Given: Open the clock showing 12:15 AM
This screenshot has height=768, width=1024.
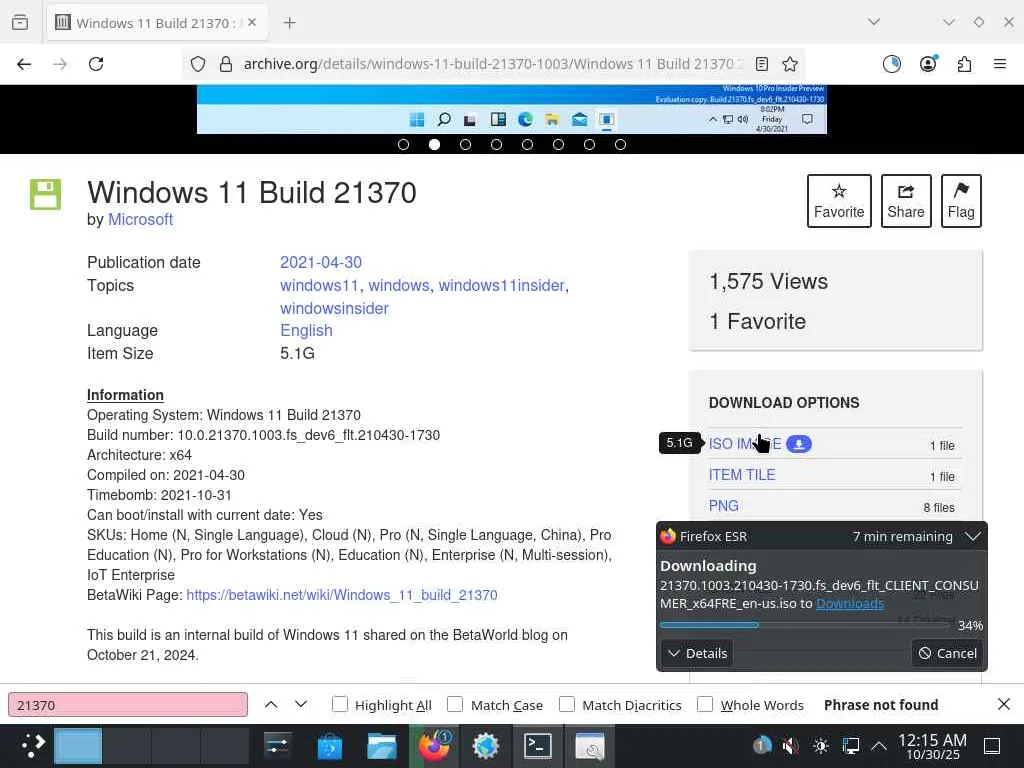Looking at the screenshot, I should tap(932, 746).
